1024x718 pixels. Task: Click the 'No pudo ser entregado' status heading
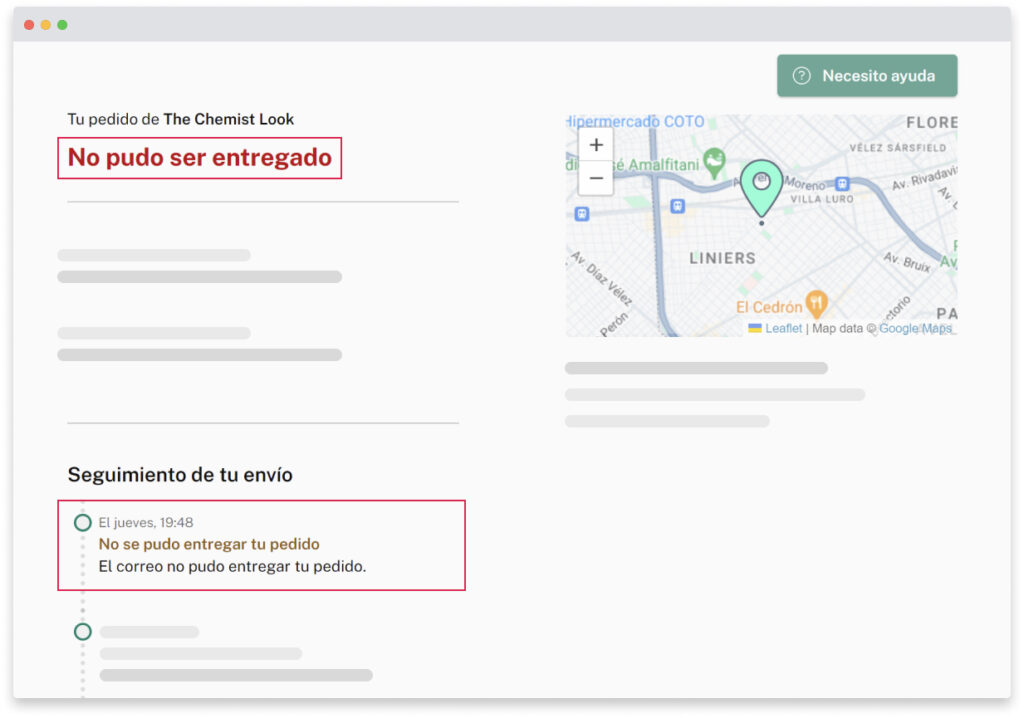[x=200, y=158]
